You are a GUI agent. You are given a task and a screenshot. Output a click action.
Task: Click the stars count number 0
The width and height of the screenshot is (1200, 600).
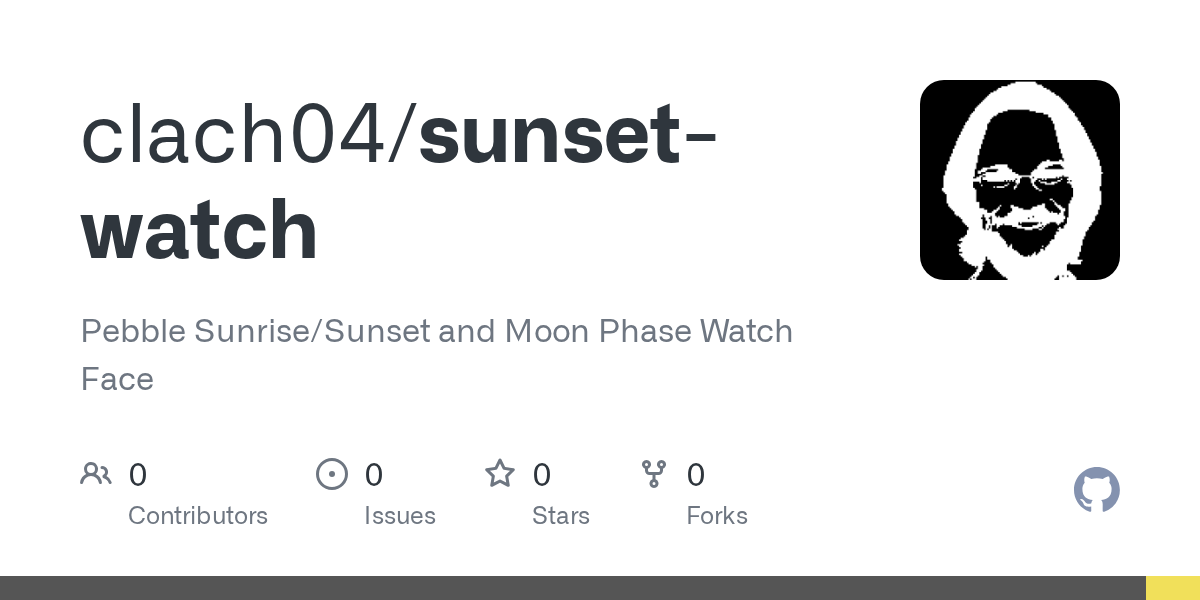tap(542, 475)
